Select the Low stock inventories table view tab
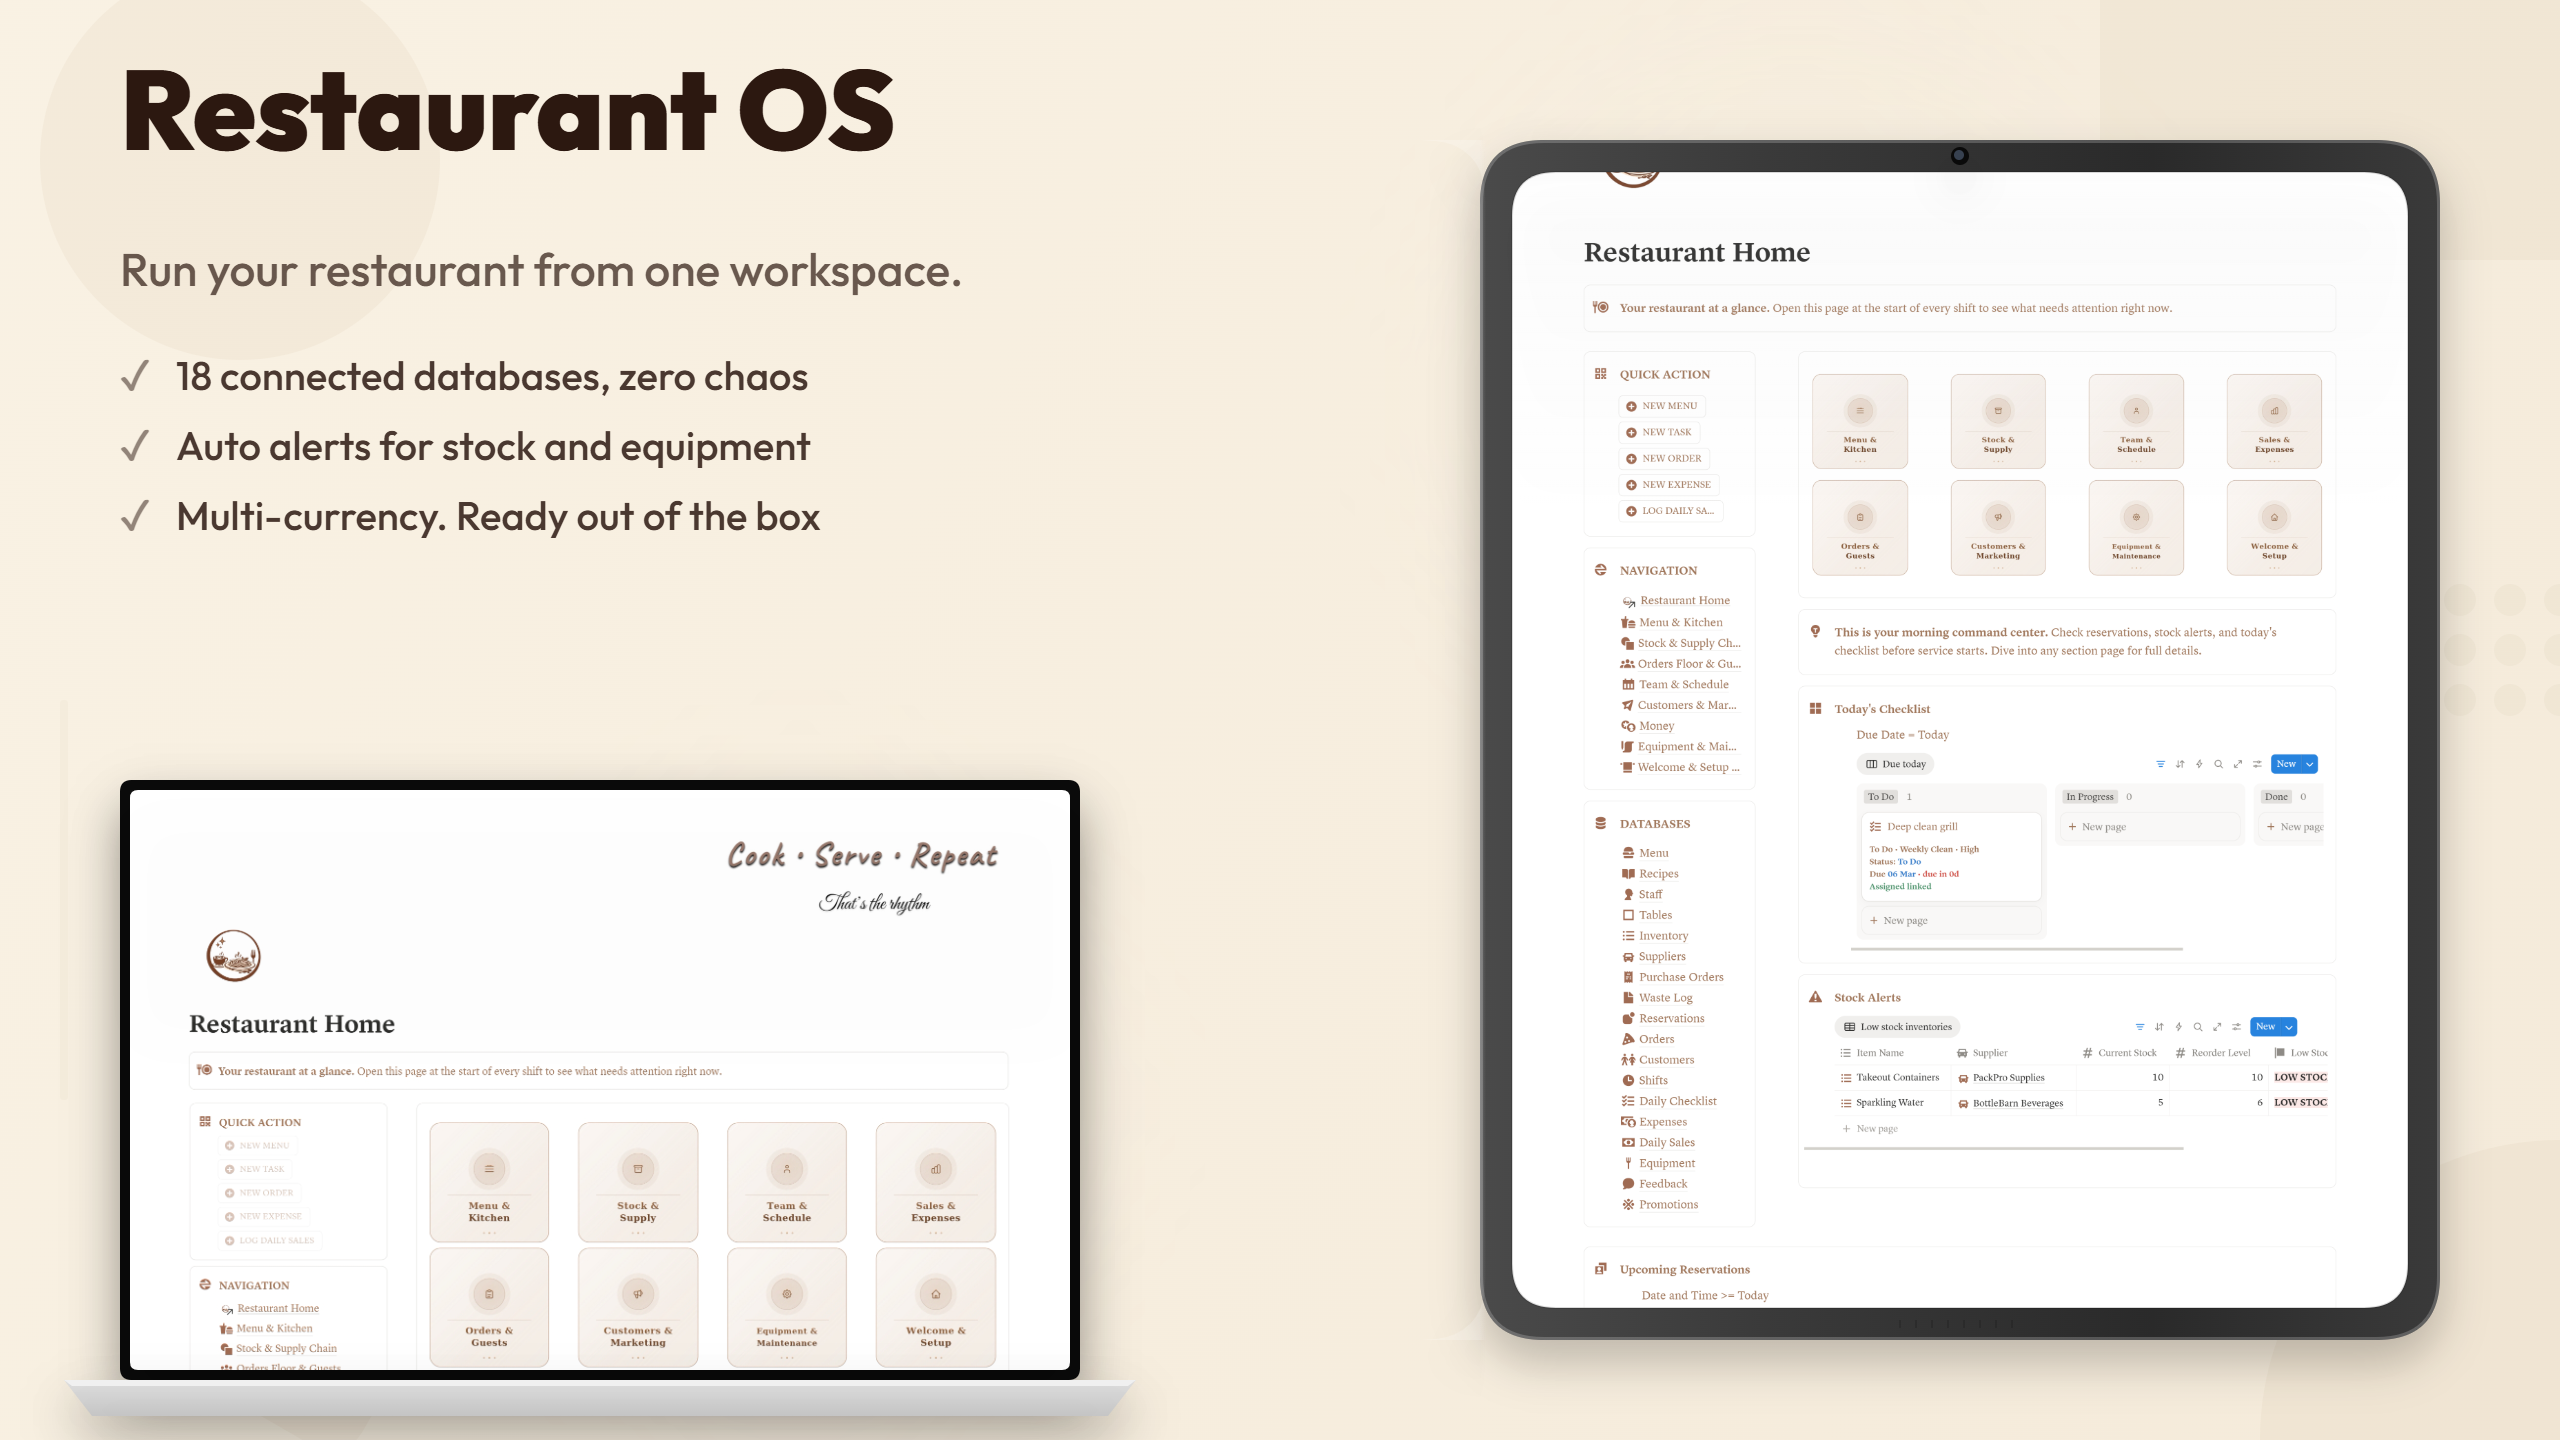 [1897, 1027]
